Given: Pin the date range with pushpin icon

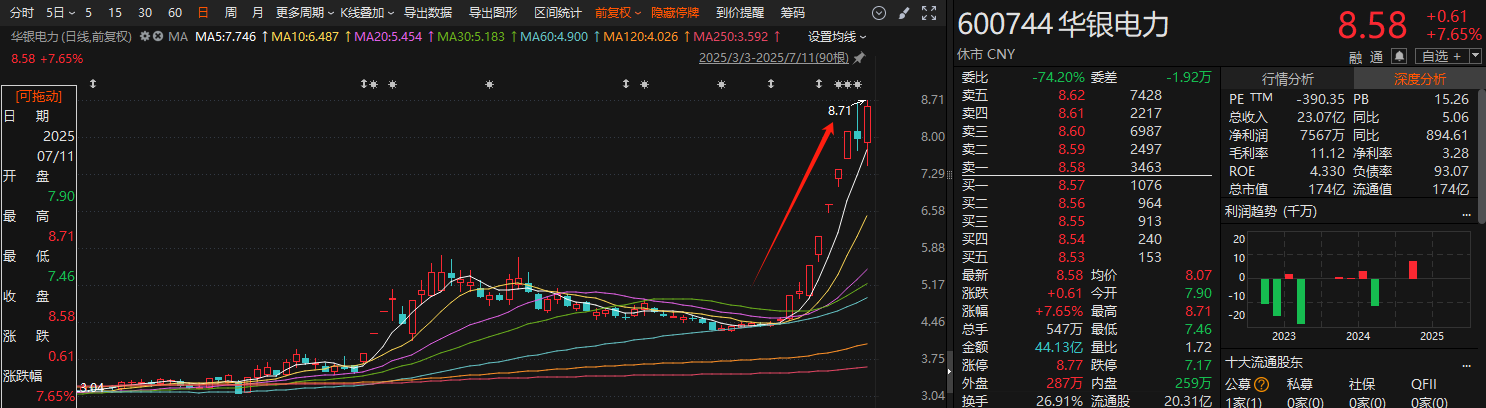Looking at the screenshot, I should [860, 58].
